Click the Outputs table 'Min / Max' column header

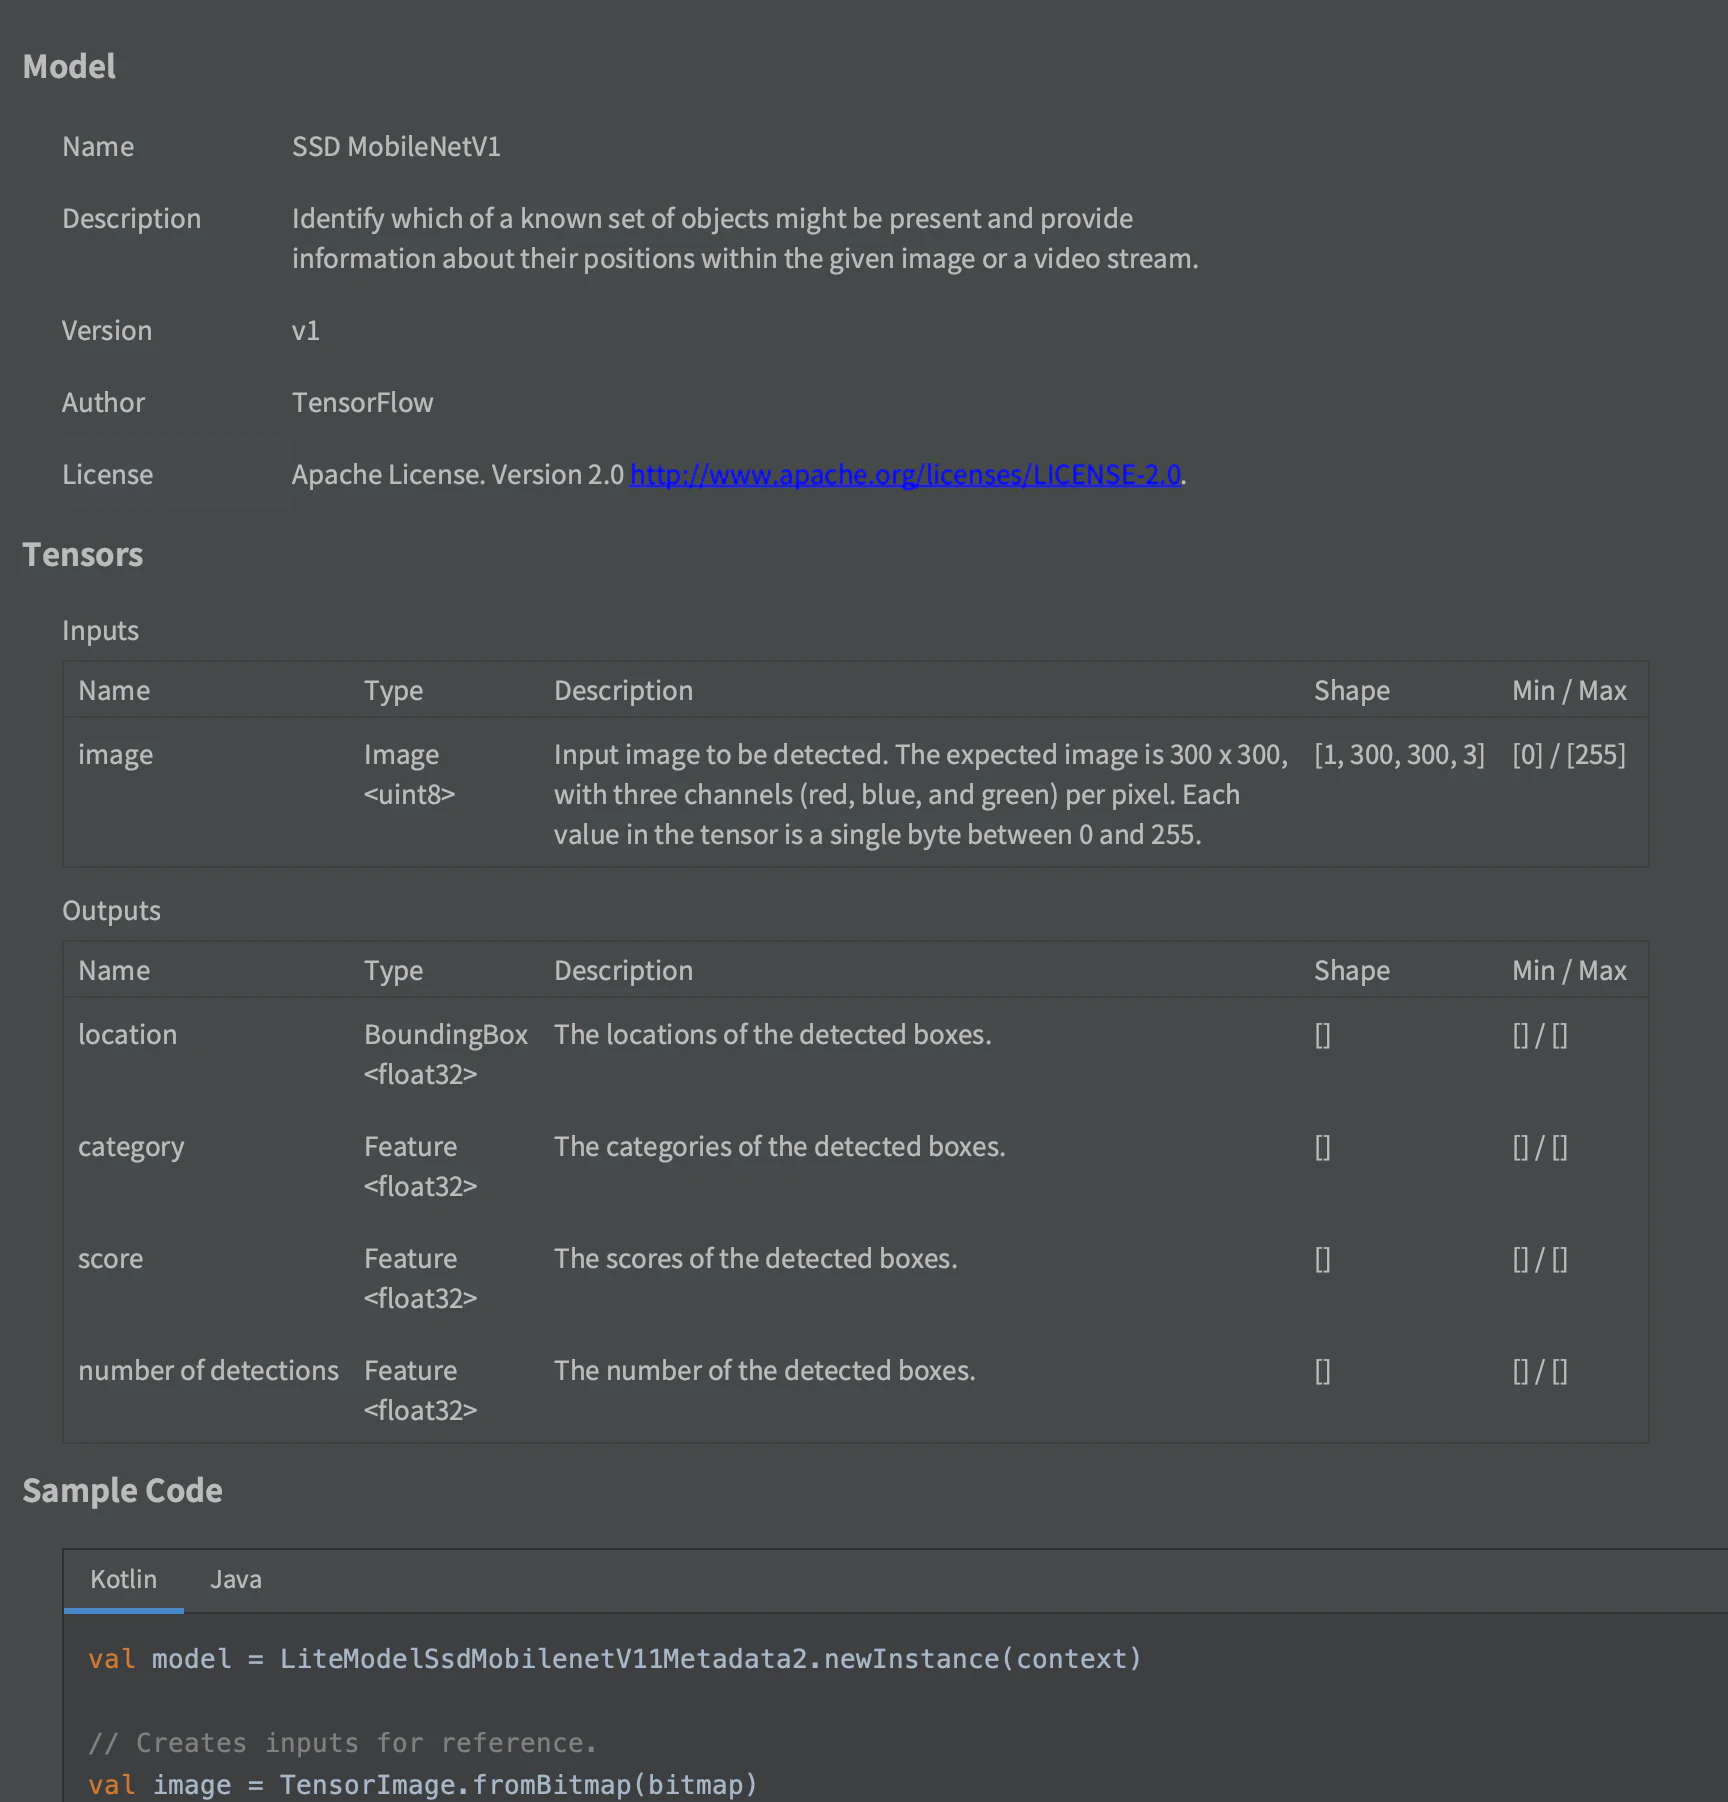pos(1569,970)
